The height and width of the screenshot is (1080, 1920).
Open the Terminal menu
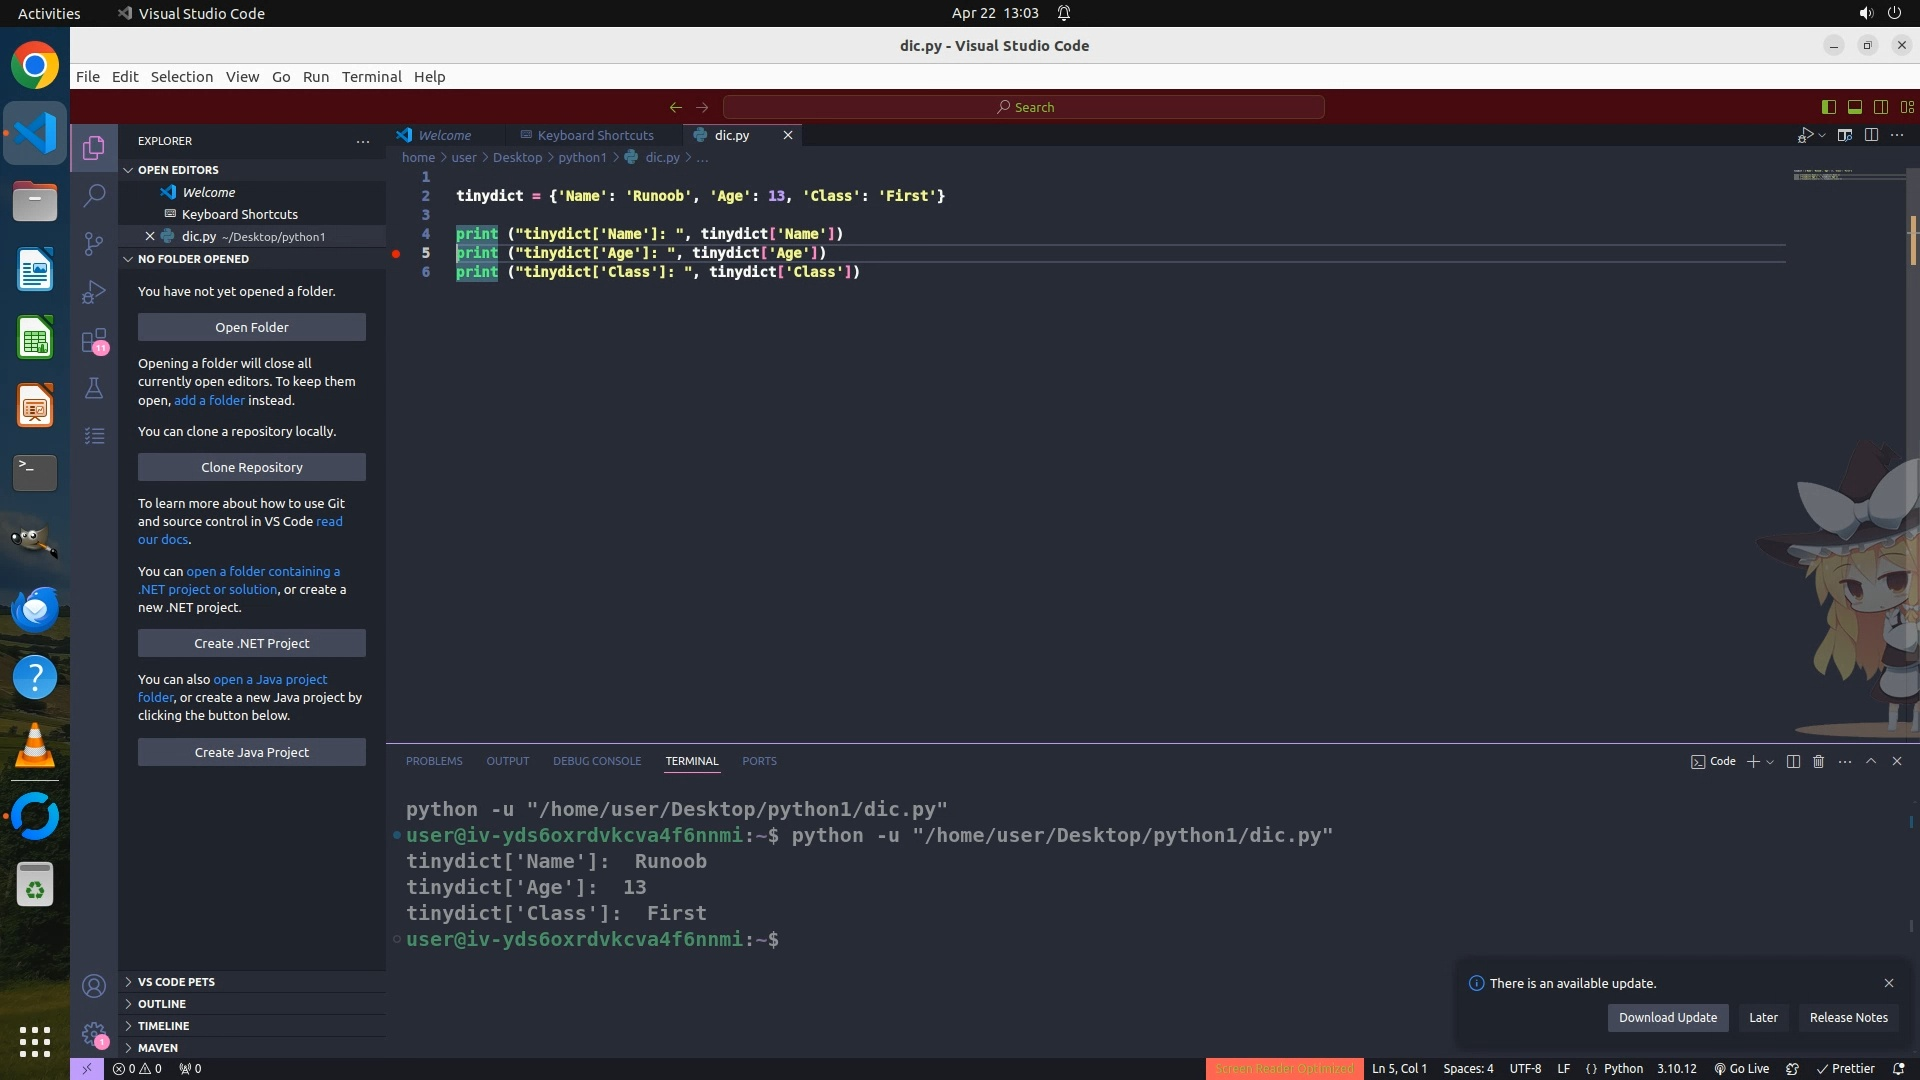(371, 77)
